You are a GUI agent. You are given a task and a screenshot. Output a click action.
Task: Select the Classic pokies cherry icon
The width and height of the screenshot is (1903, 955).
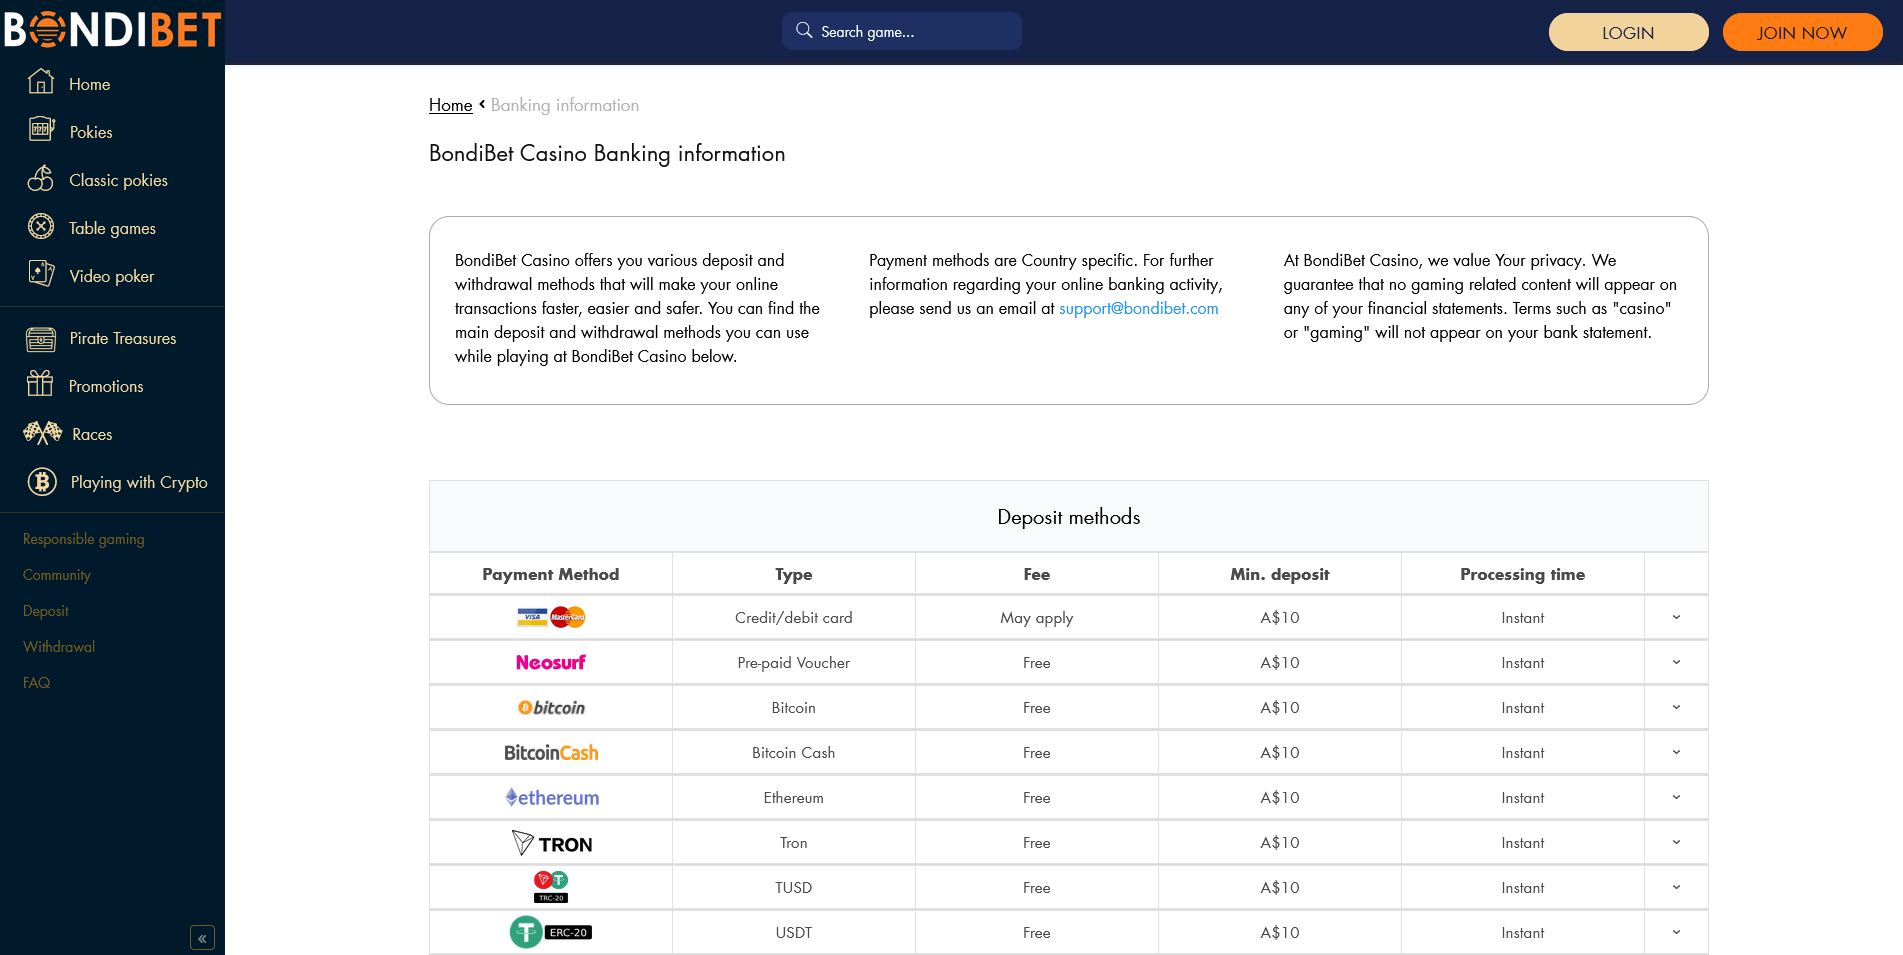click(41, 179)
